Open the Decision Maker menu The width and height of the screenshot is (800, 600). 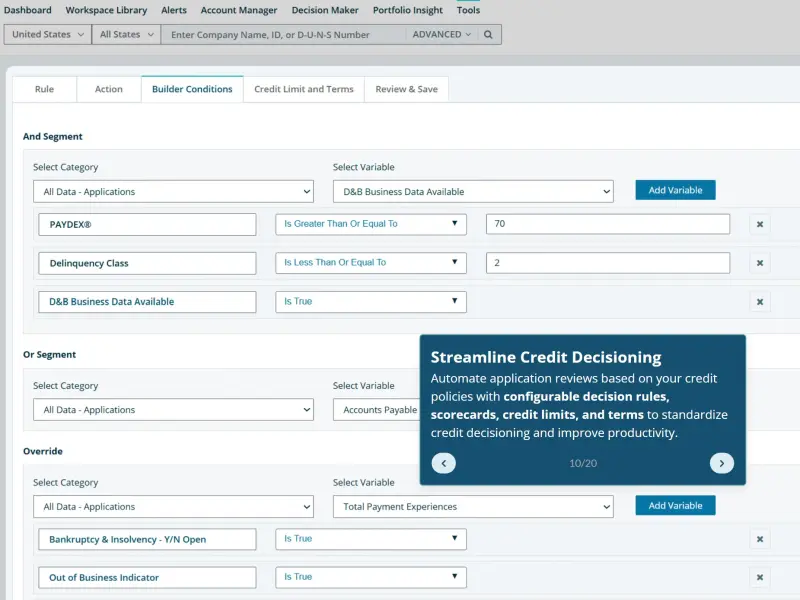pyautogui.click(x=325, y=10)
